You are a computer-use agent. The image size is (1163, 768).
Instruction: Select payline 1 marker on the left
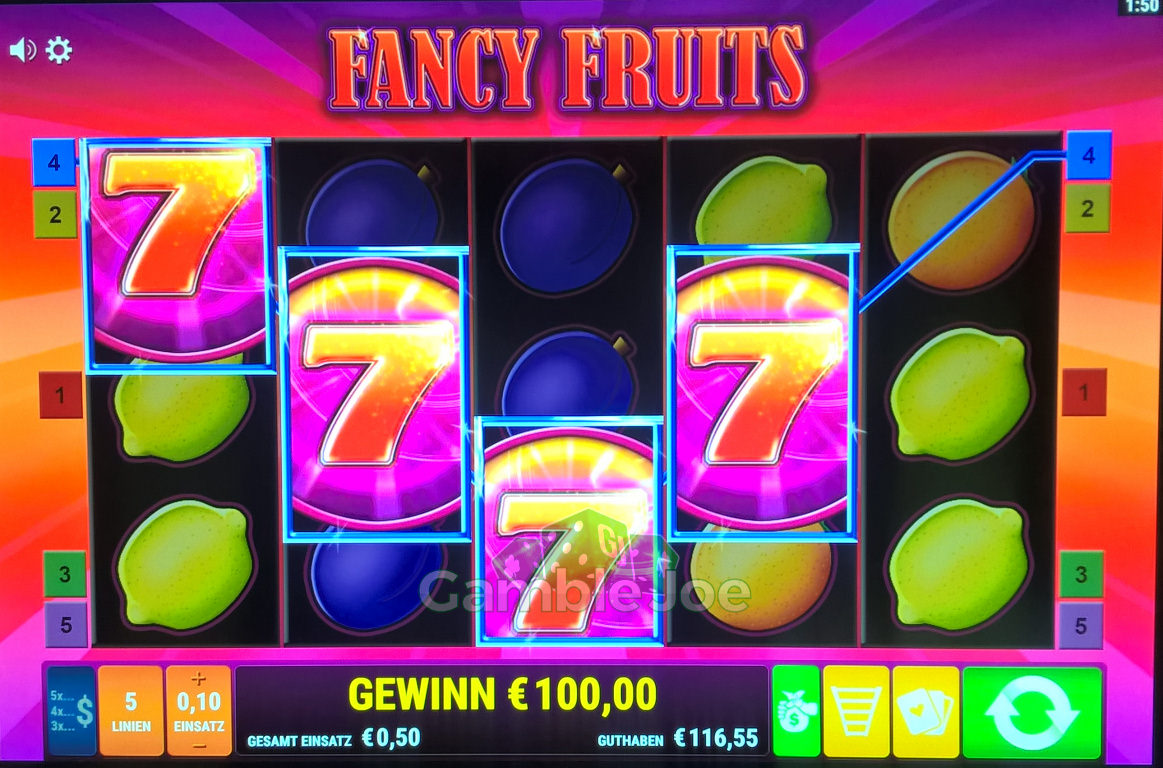[x=60, y=395]
